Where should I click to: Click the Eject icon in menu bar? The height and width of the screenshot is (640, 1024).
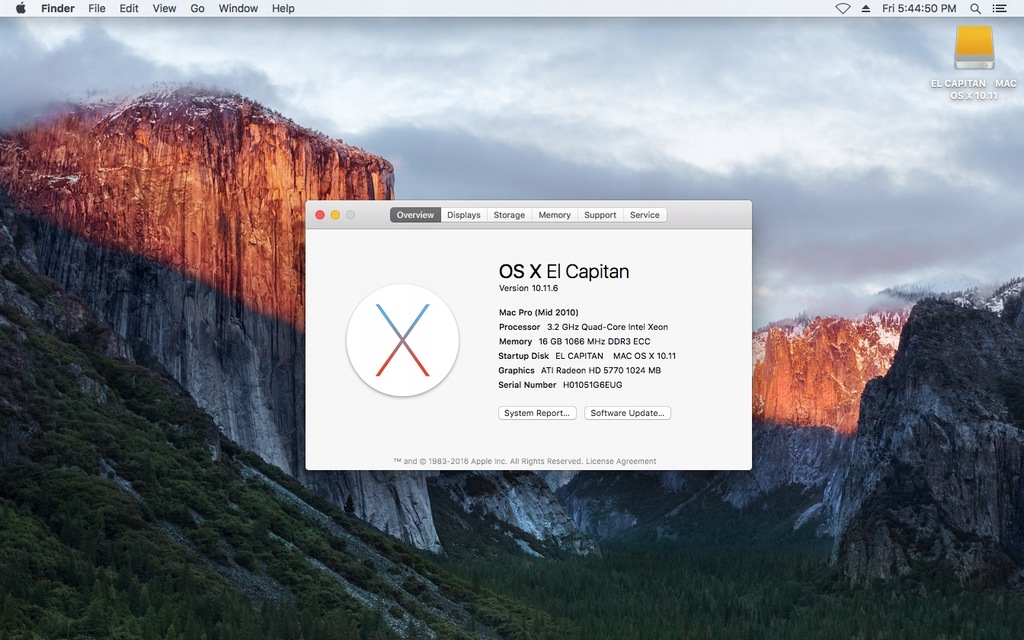point(865,8)
